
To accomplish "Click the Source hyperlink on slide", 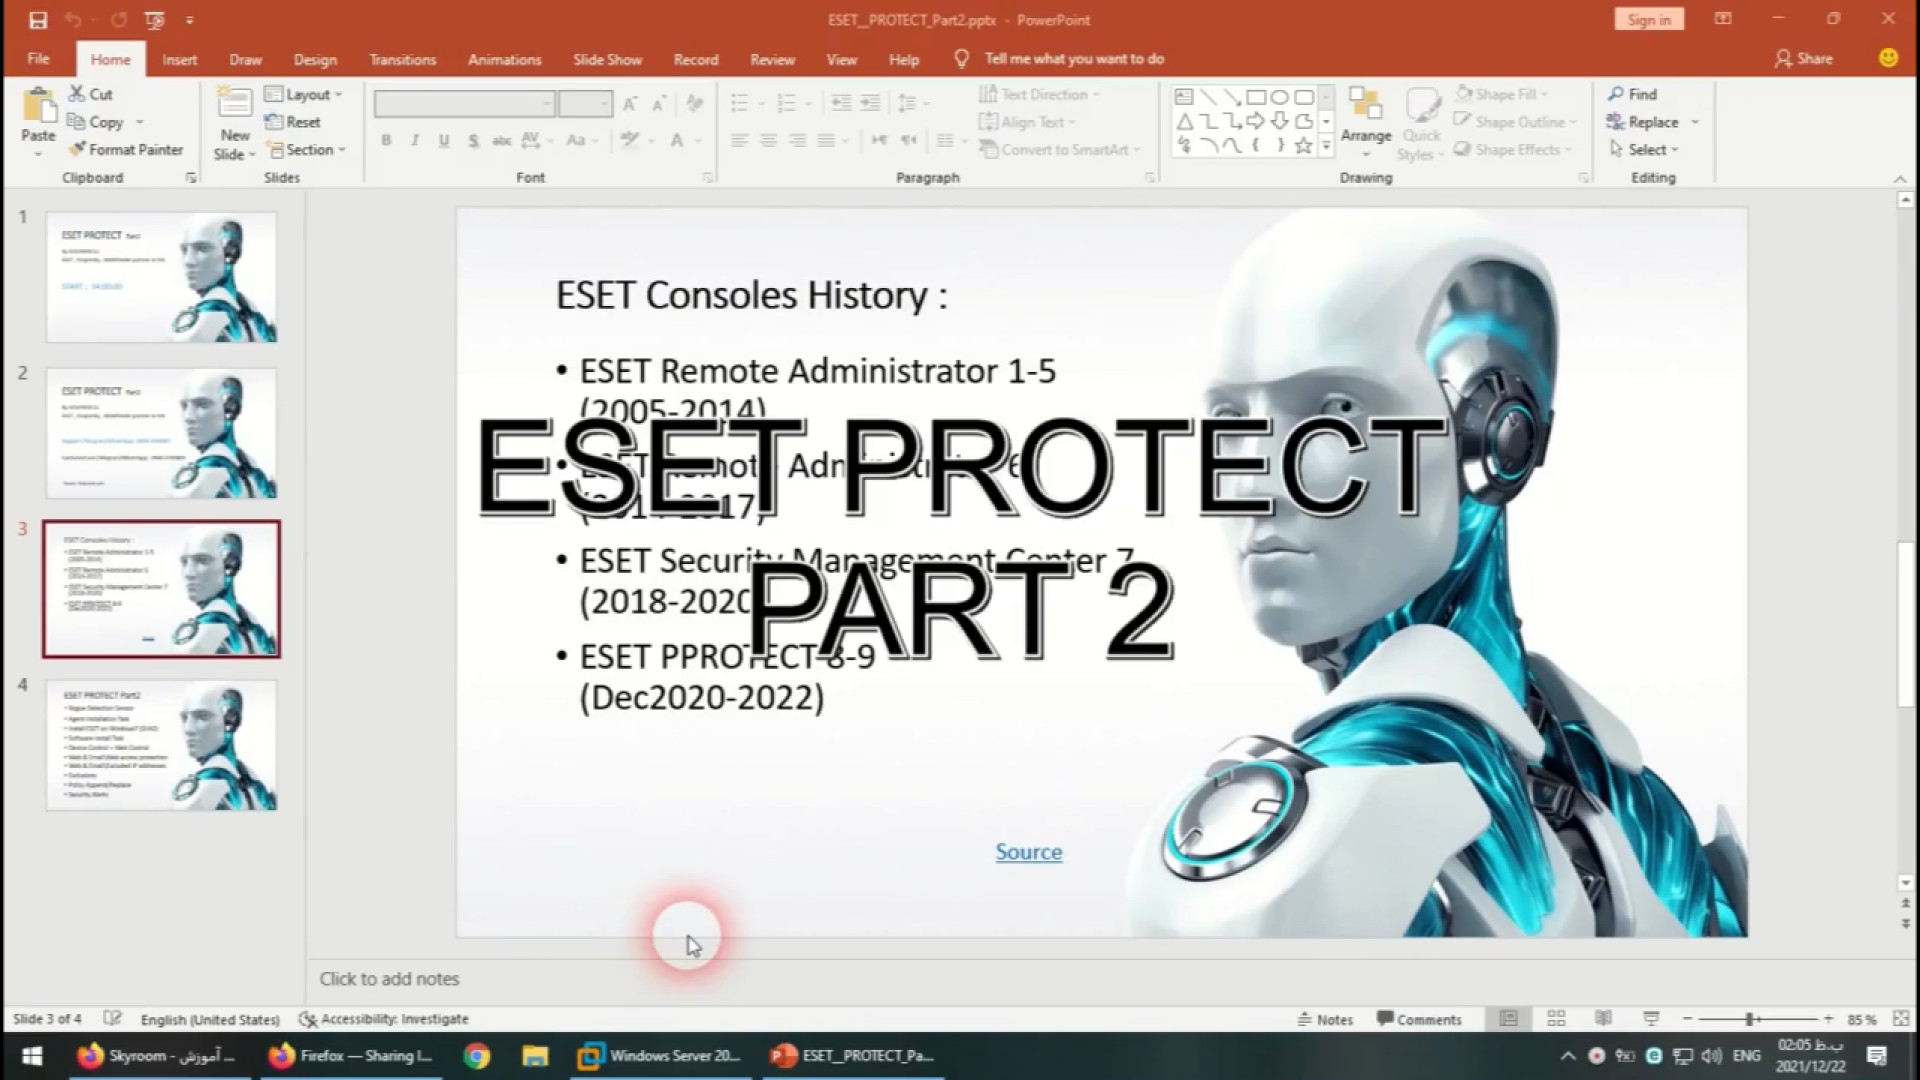I will [x=1028, y=852].
